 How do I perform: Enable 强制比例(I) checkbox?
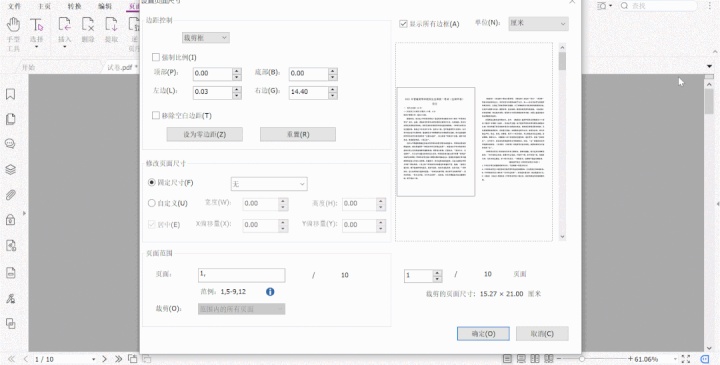(156, 57)
